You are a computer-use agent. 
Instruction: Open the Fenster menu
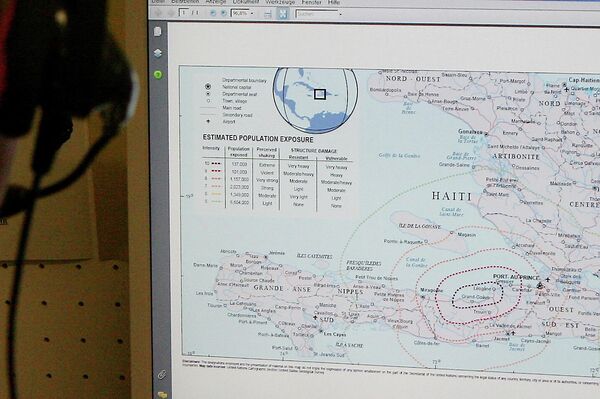tap(311, 2)
